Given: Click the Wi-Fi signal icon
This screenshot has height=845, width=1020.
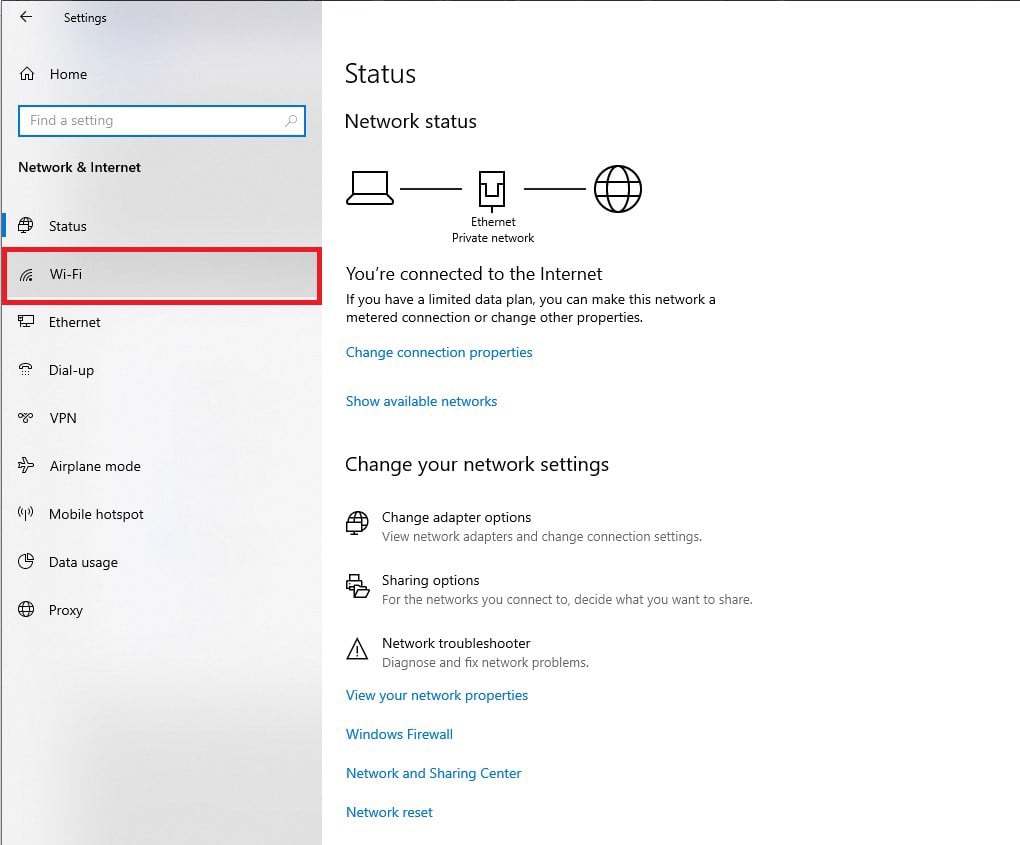Looking at the screenshot, I should pos(26,275).
